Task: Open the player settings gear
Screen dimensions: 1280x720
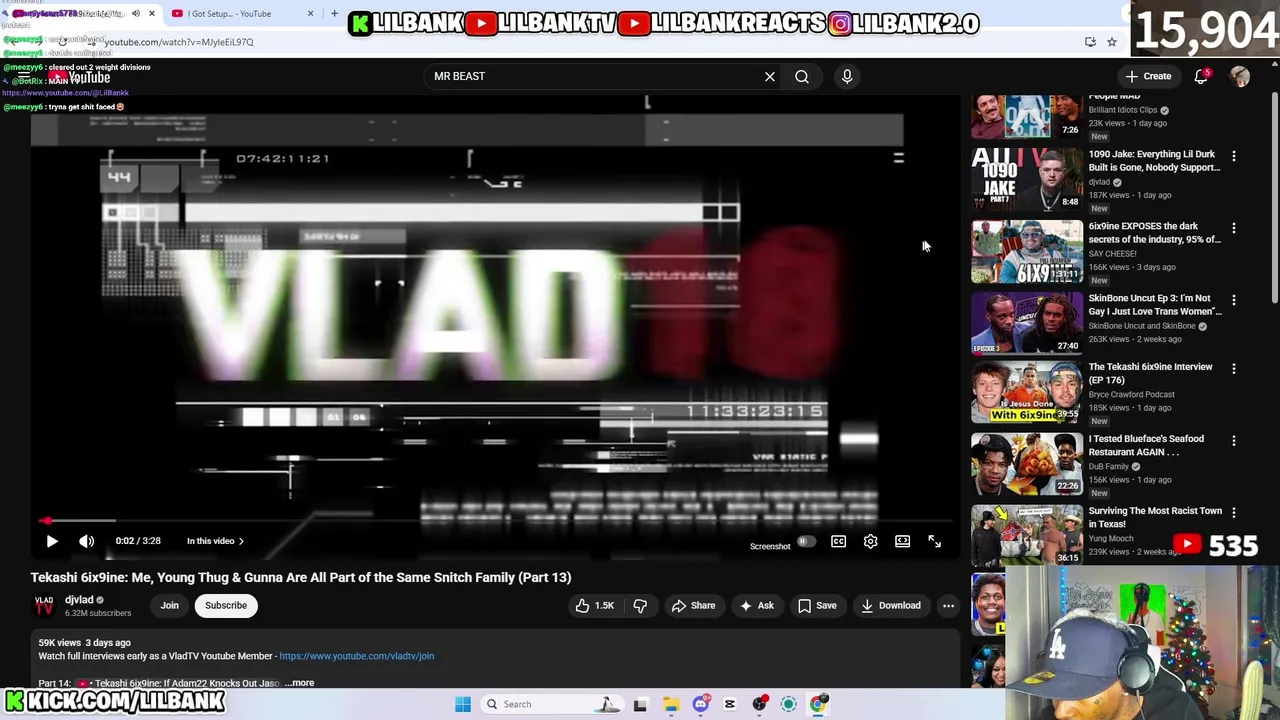Action: pos(870,541)
